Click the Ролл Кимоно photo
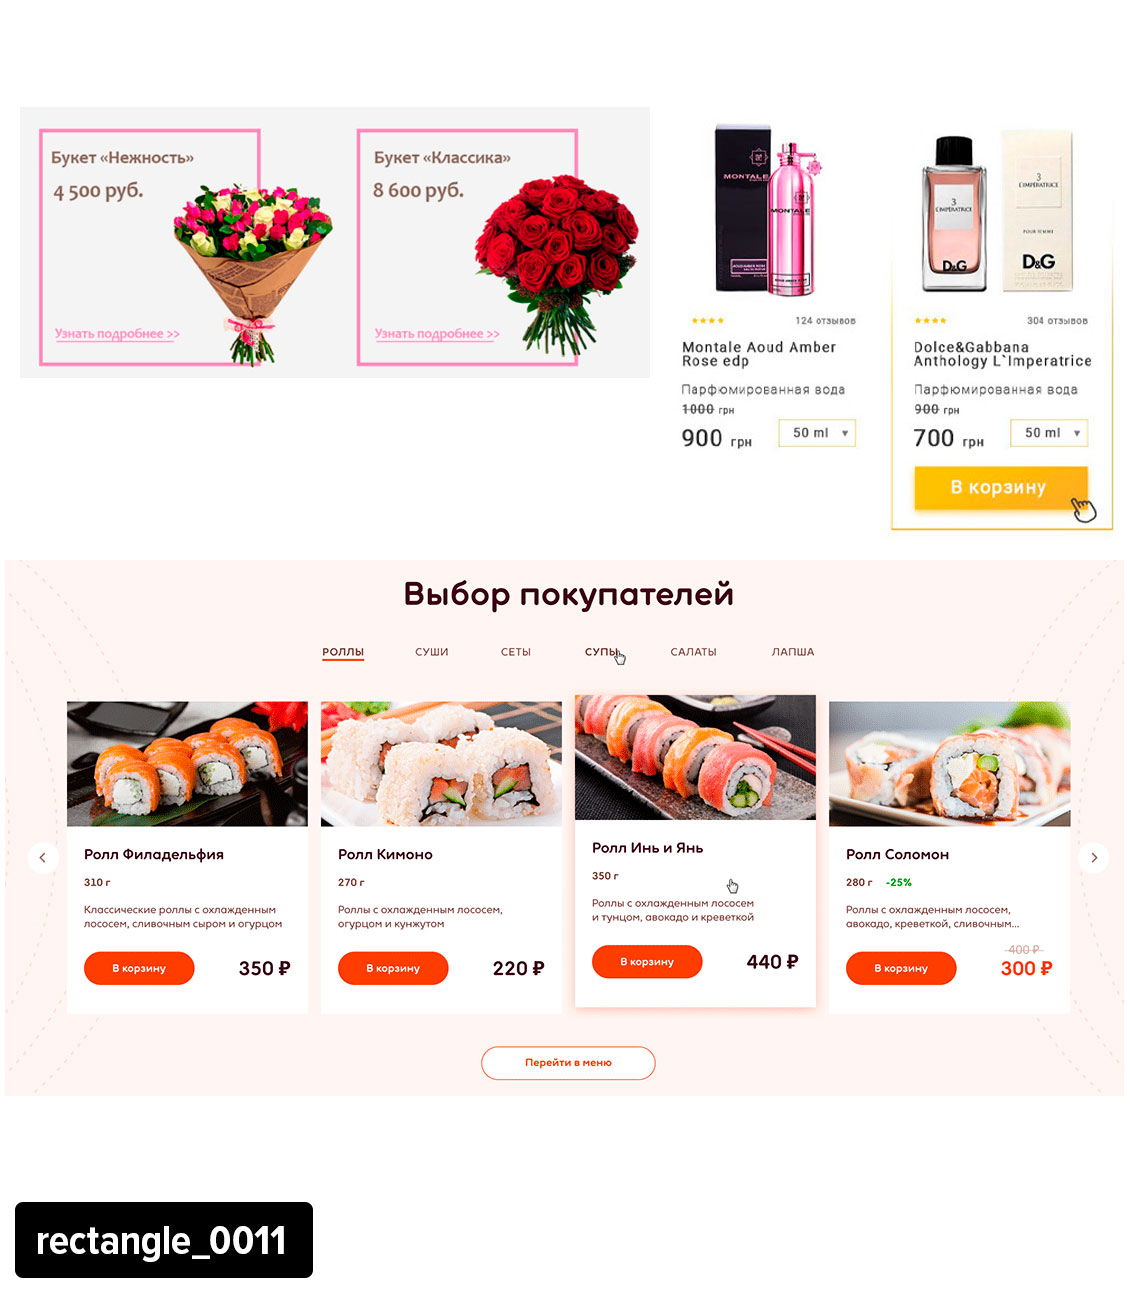The image size is (1130, 1300). (441, 764)
